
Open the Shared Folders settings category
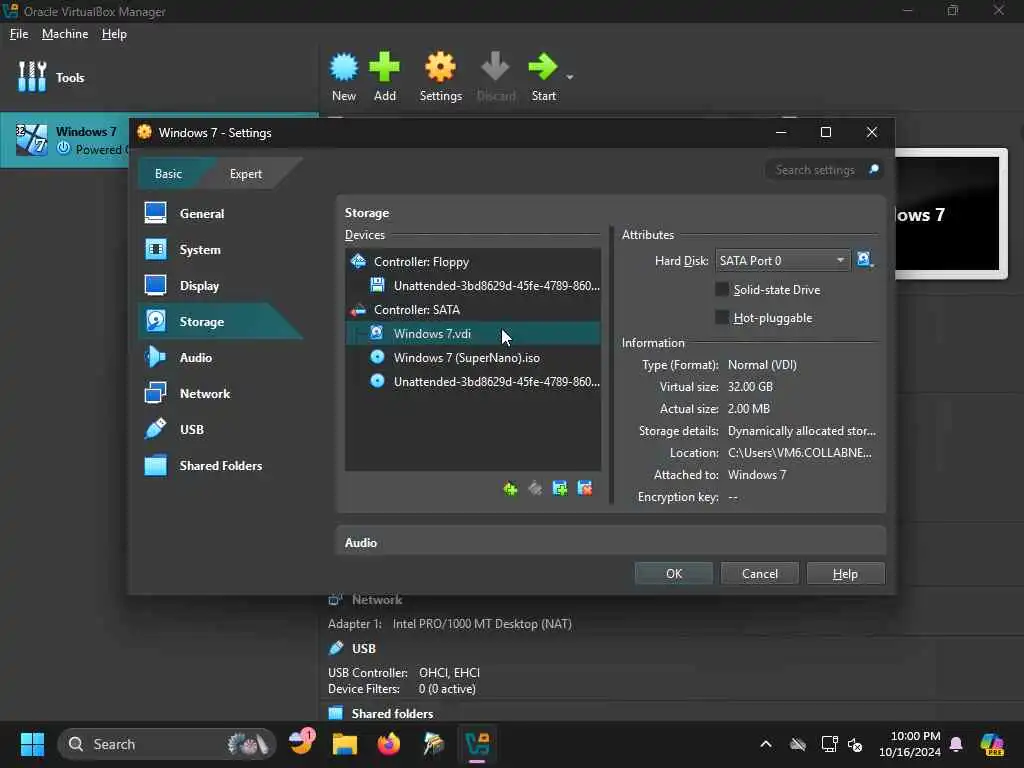point(220,466)
